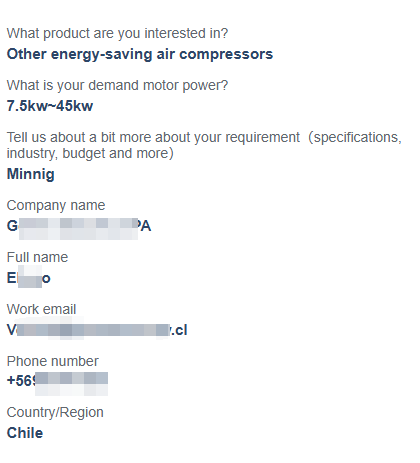Select the 'Chile' country value
Viewport: 420px width, 463px height.
[25, 433]
